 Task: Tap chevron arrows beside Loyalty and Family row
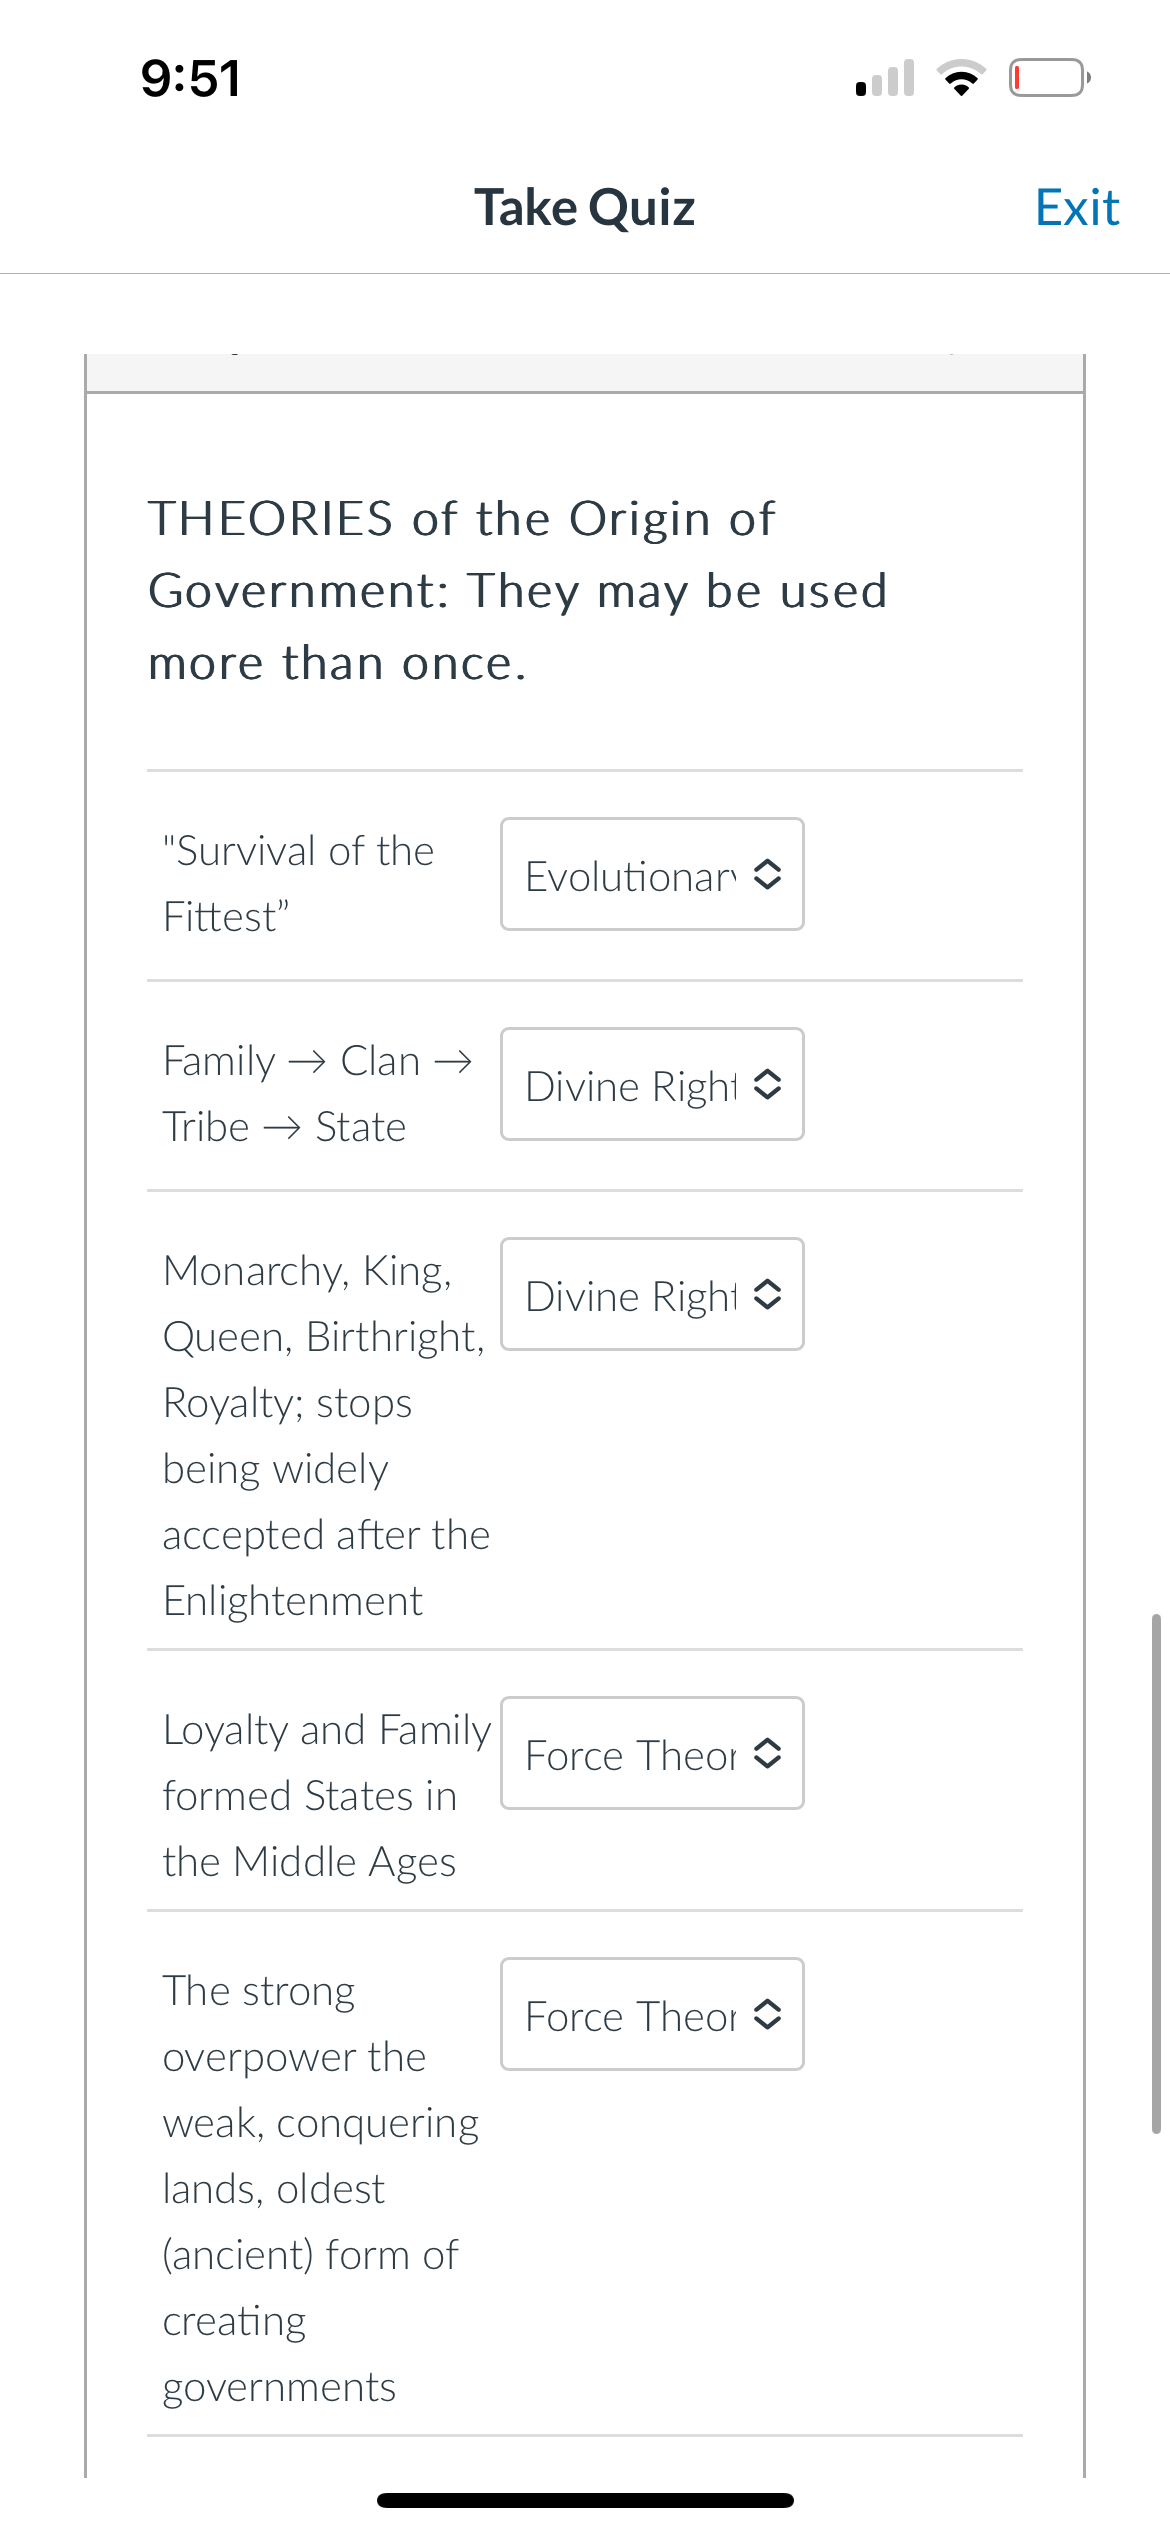767,1753
